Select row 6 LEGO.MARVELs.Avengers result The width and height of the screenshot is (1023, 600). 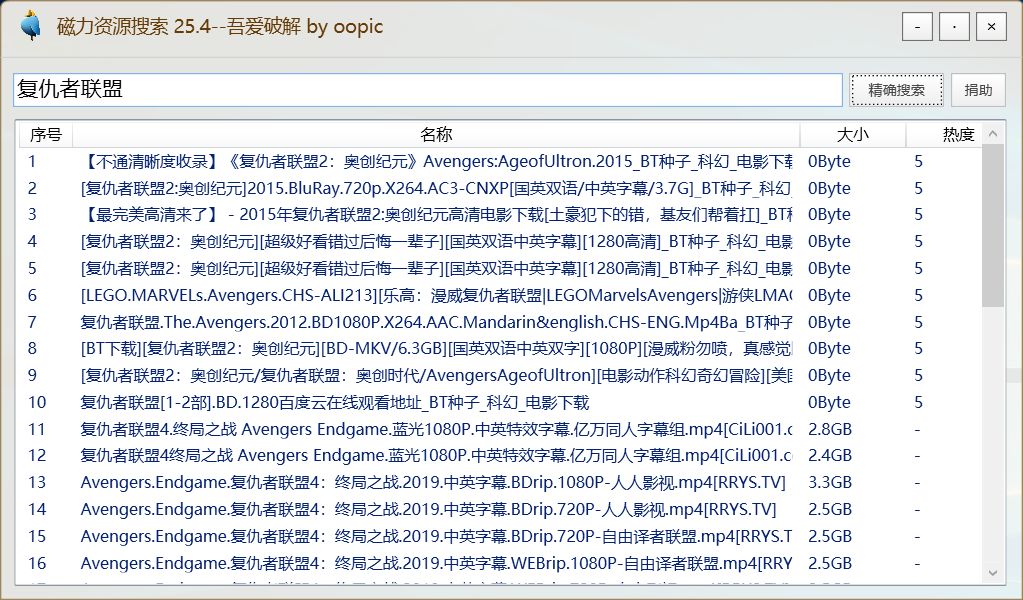coord(436,295)
